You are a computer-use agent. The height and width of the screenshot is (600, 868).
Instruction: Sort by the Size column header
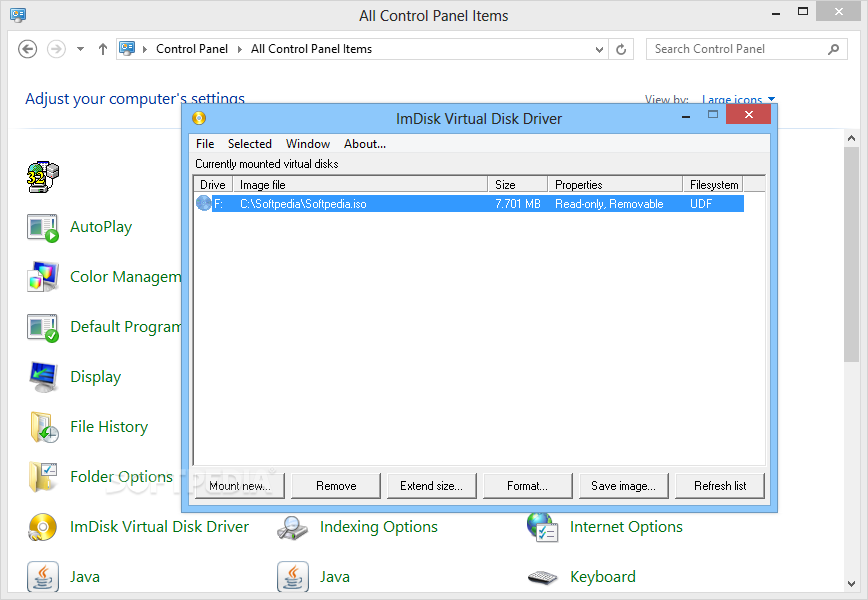coord(518,184)
